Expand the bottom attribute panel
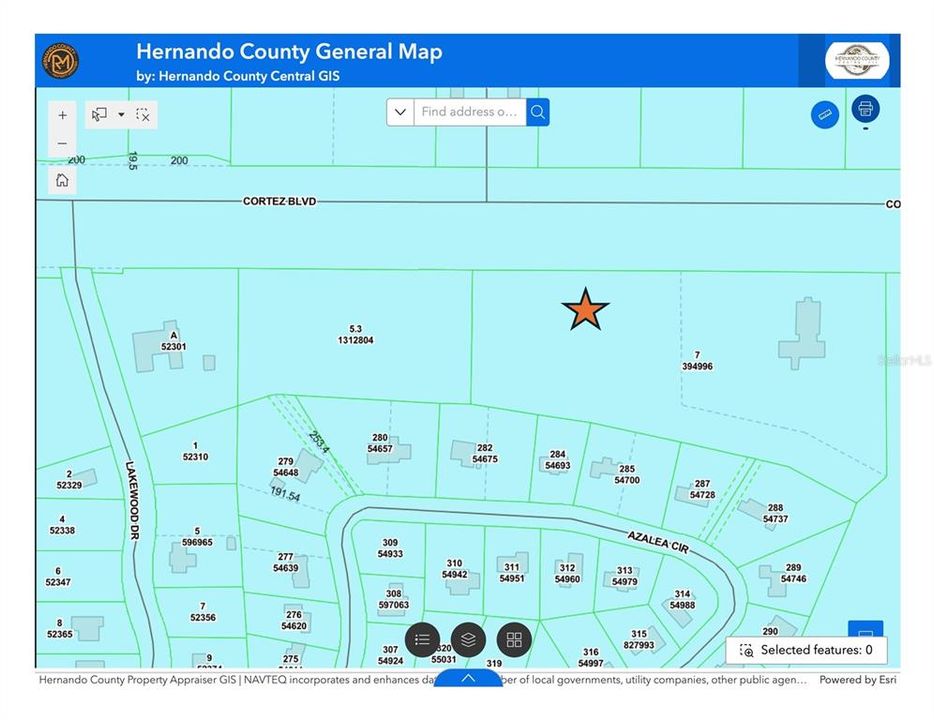The image size is (934, 720). (467, 677)
